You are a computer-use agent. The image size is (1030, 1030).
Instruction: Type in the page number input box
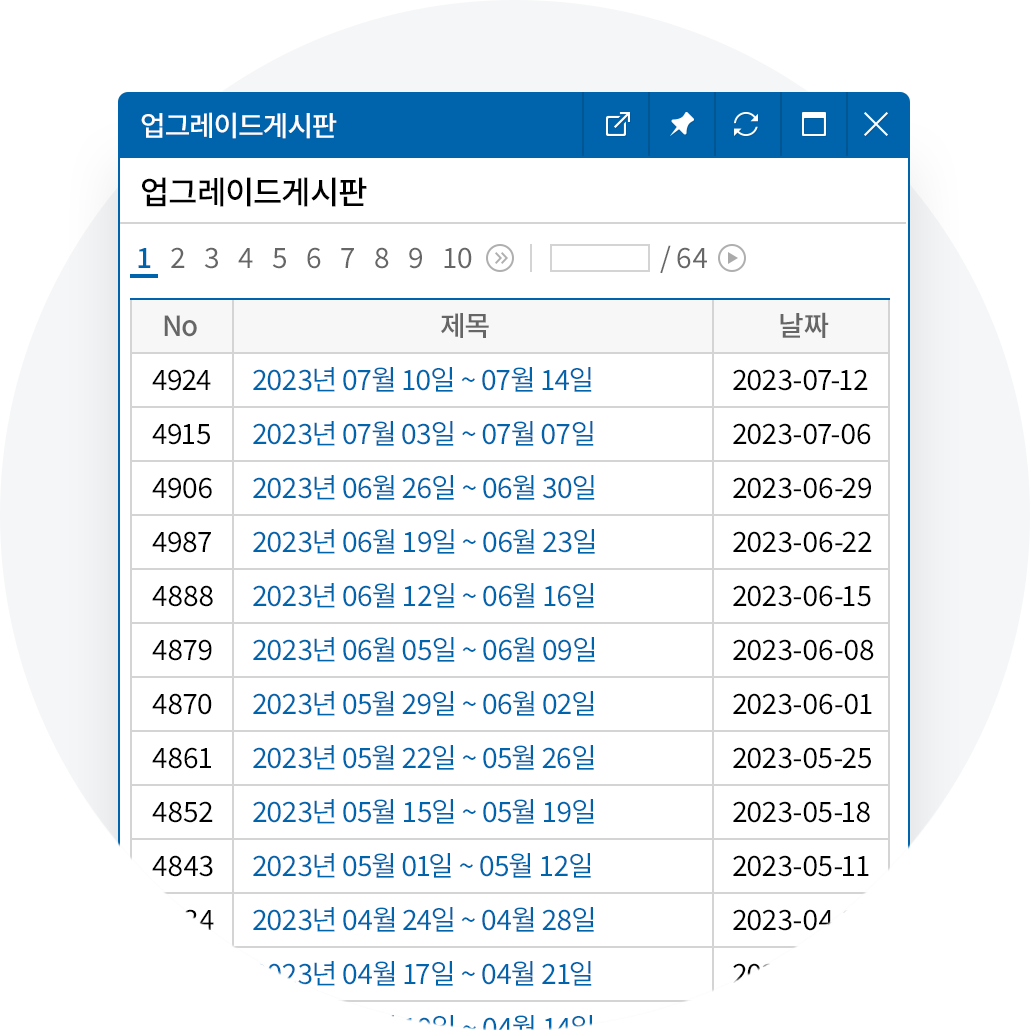point(600,259)
